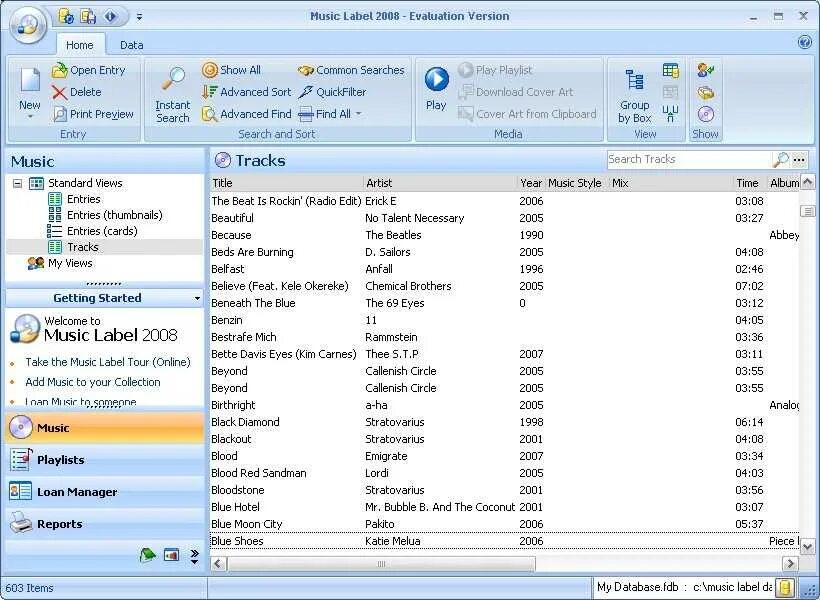Open Advanced Find
Screen dimensions: 820x600
coord(246,114)
